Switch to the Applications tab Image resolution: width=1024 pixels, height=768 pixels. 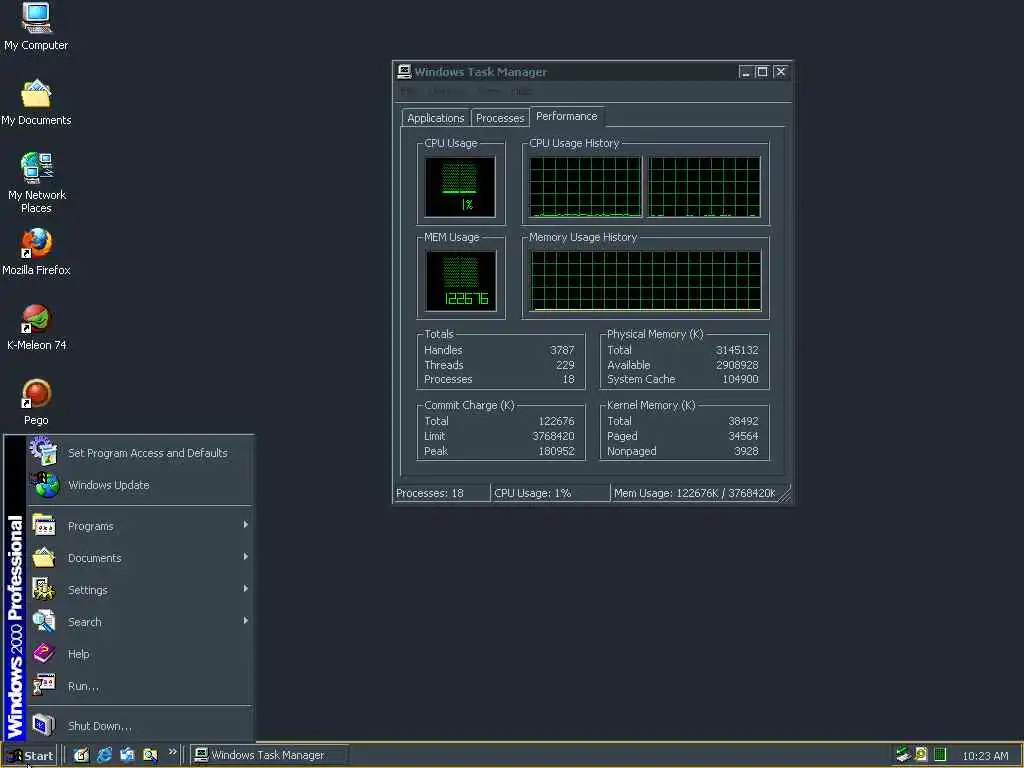point(435,118)
